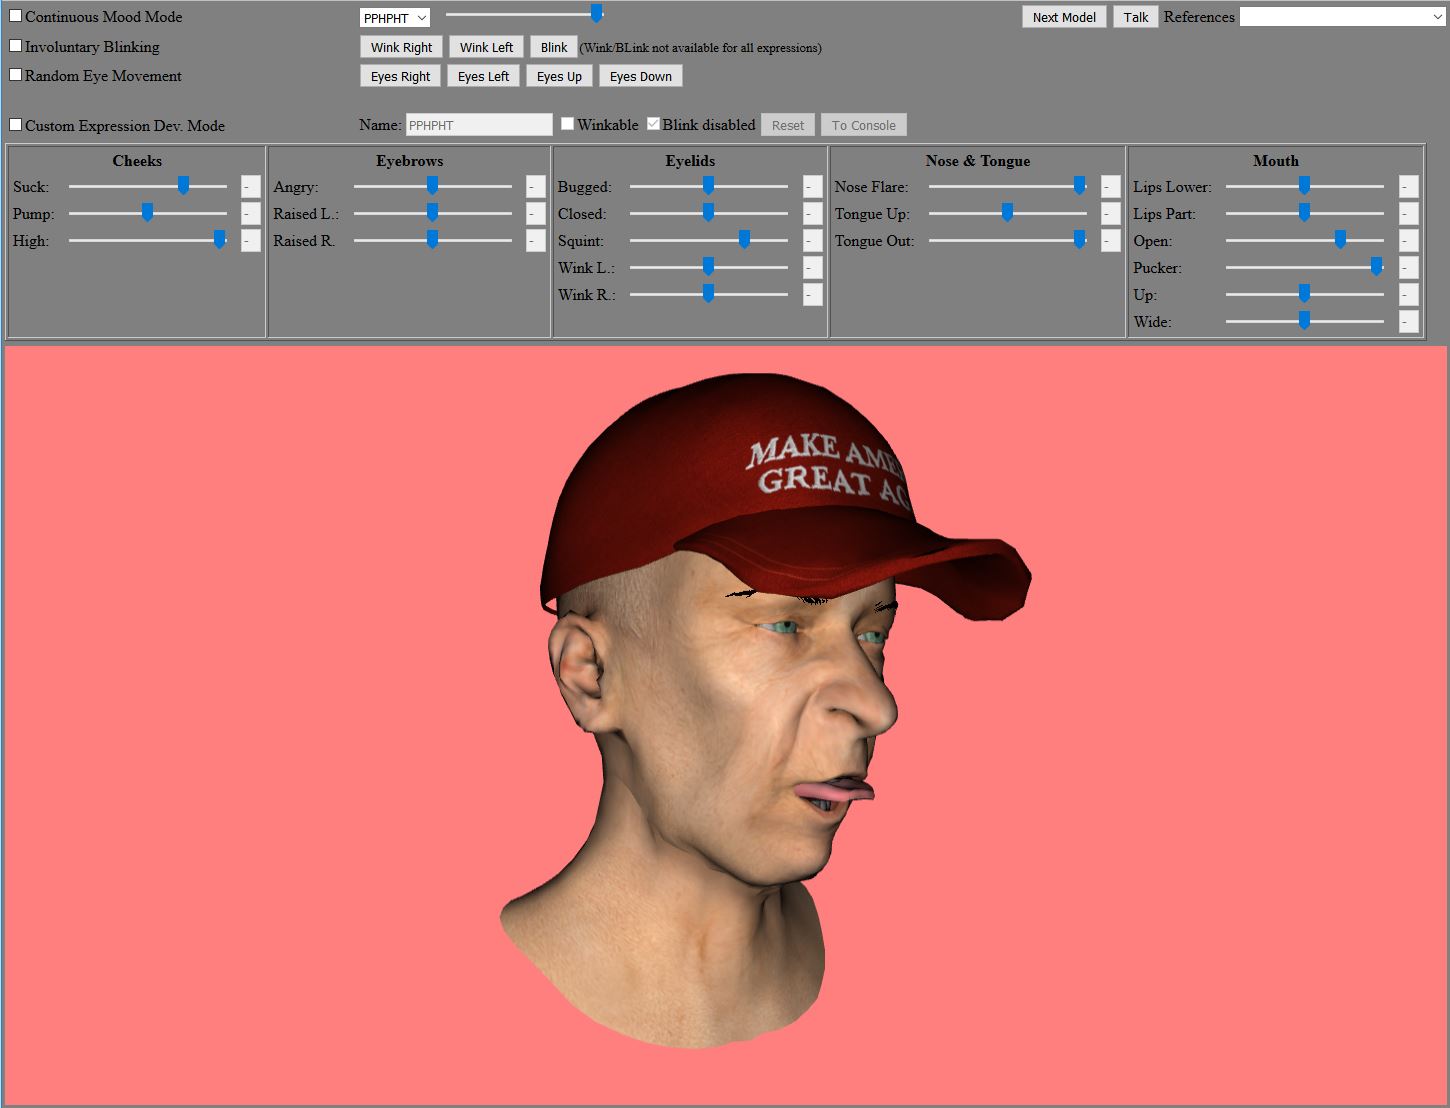Enable Random Eye Movement checkbox
Screen dimensions: 1450x1108
16,75
